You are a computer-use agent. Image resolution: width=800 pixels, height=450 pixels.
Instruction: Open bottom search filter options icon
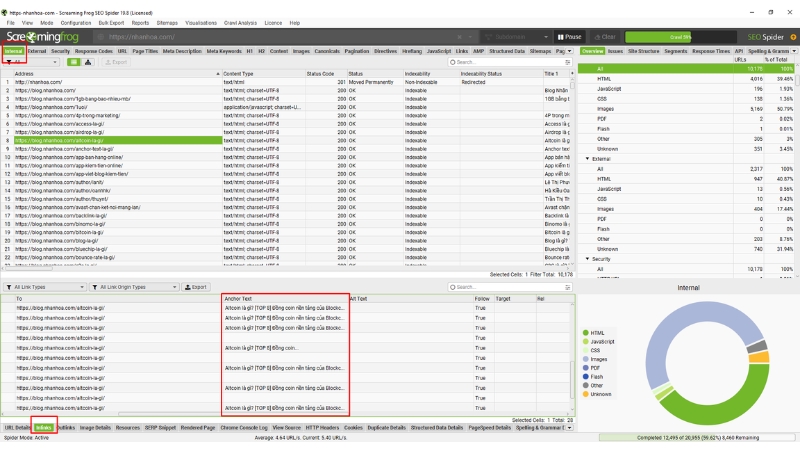568,287
